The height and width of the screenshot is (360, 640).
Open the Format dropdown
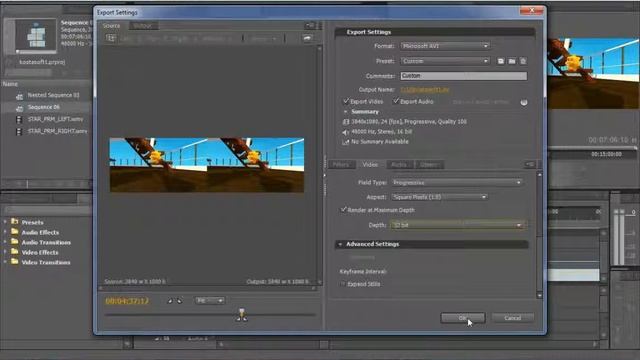(445, 46)
